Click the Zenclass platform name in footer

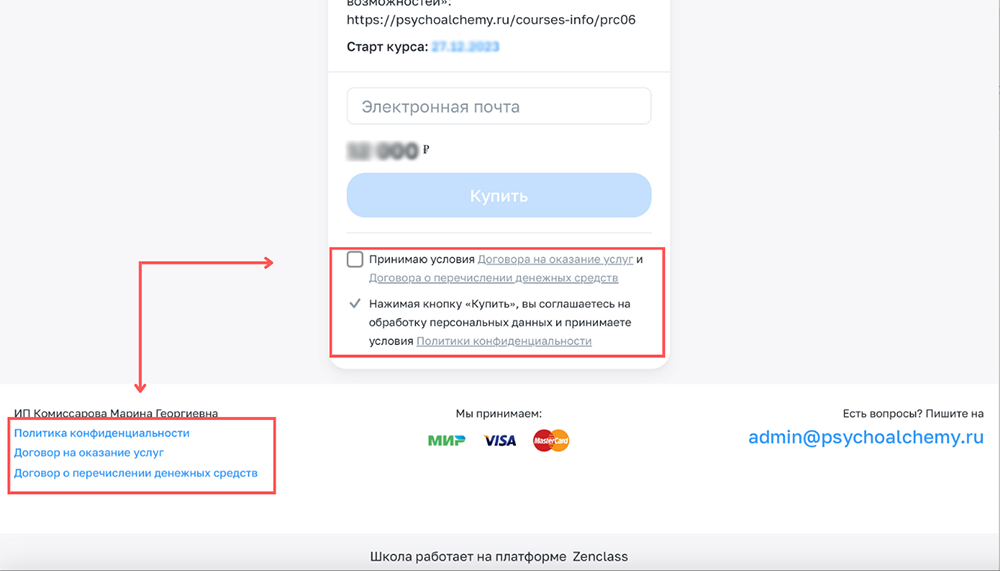point(600,557)
